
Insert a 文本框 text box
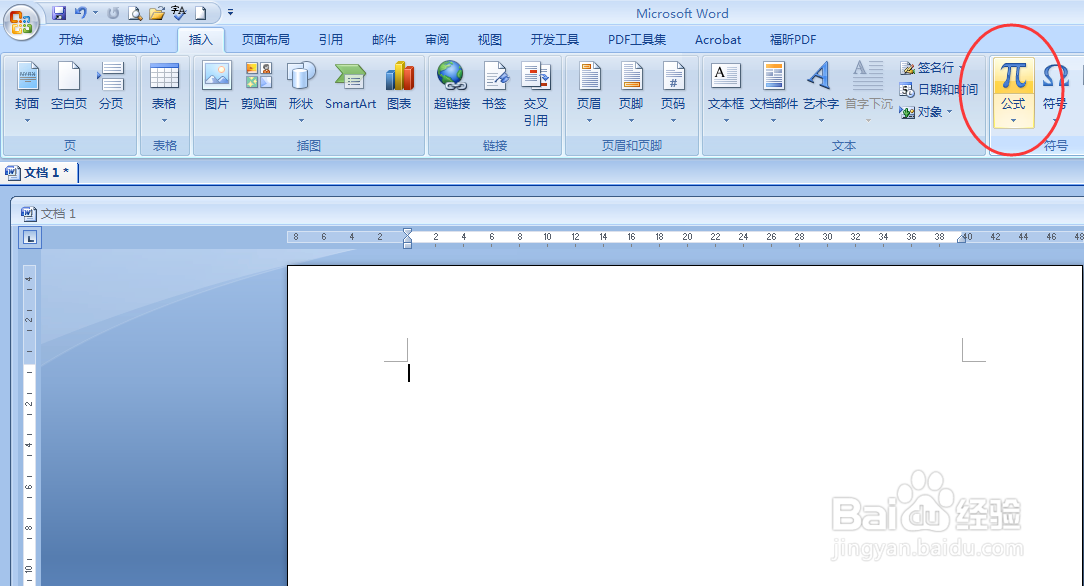[x=726, y=92]
